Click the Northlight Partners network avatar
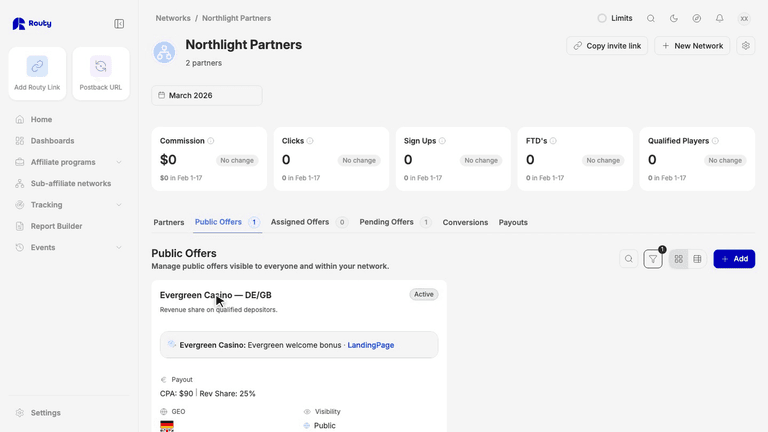Screen dimensions: 768x432 click(x=164, y=52)
